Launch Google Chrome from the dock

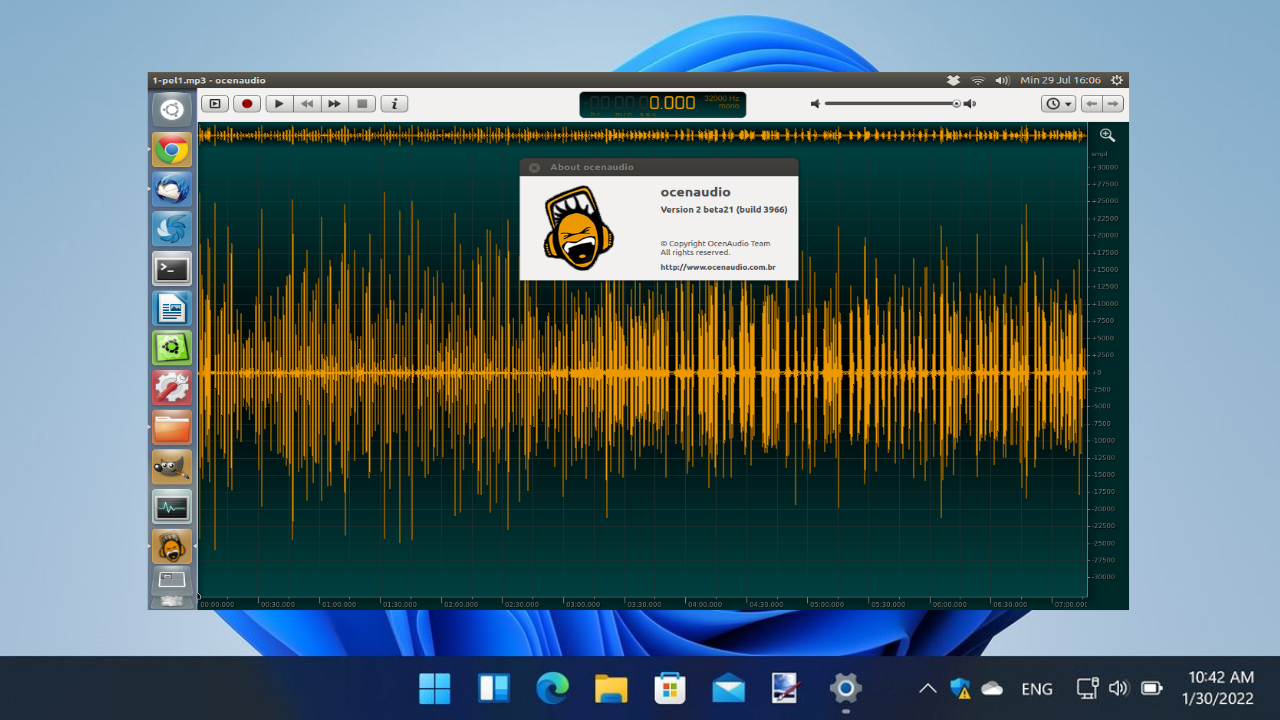[172, 150]
